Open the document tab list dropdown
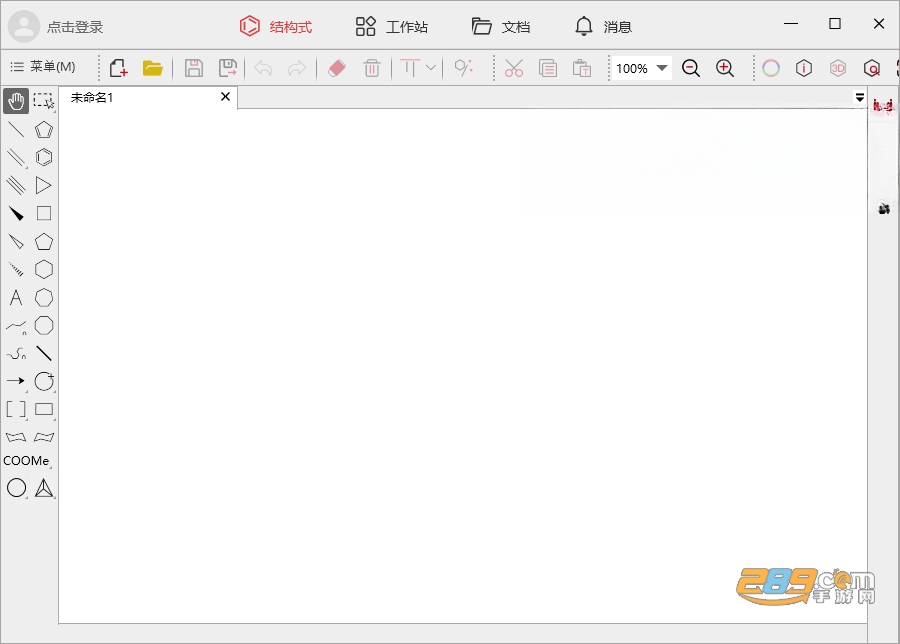 point(860,98)
